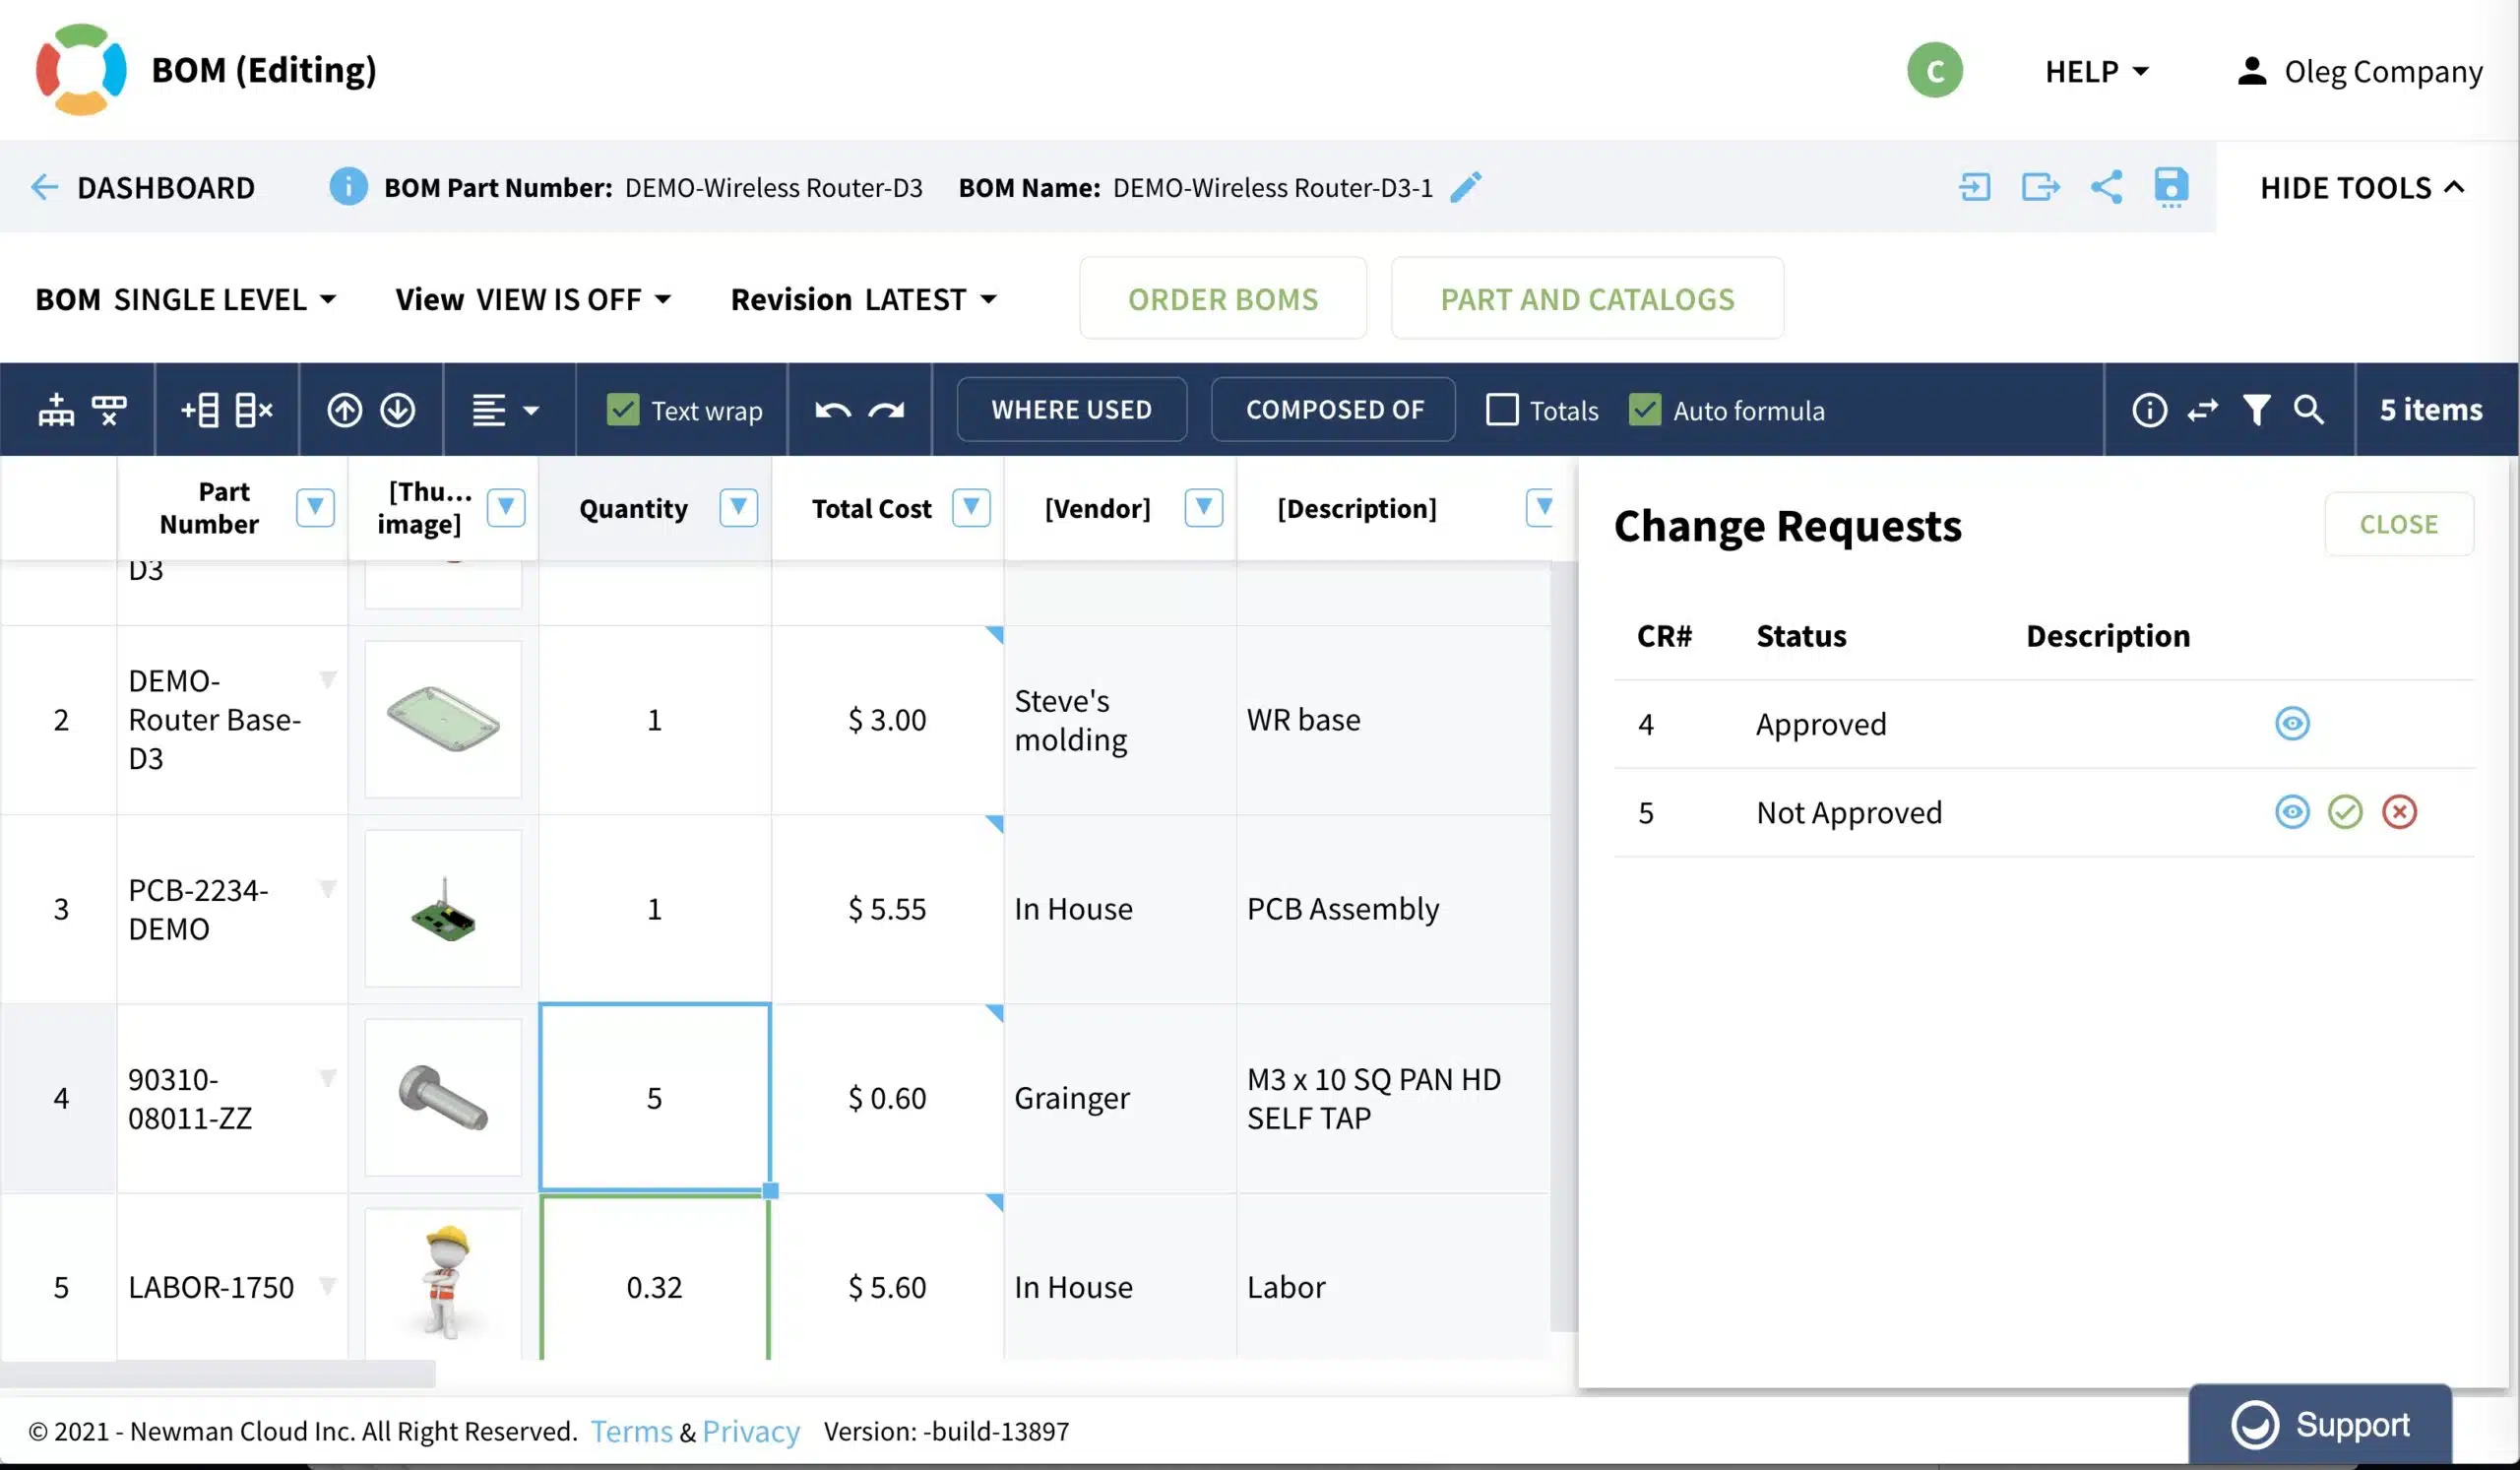Open the Revision LATEST dropdown
This screenshot has width=2520, height=1470.
point(864,299)
